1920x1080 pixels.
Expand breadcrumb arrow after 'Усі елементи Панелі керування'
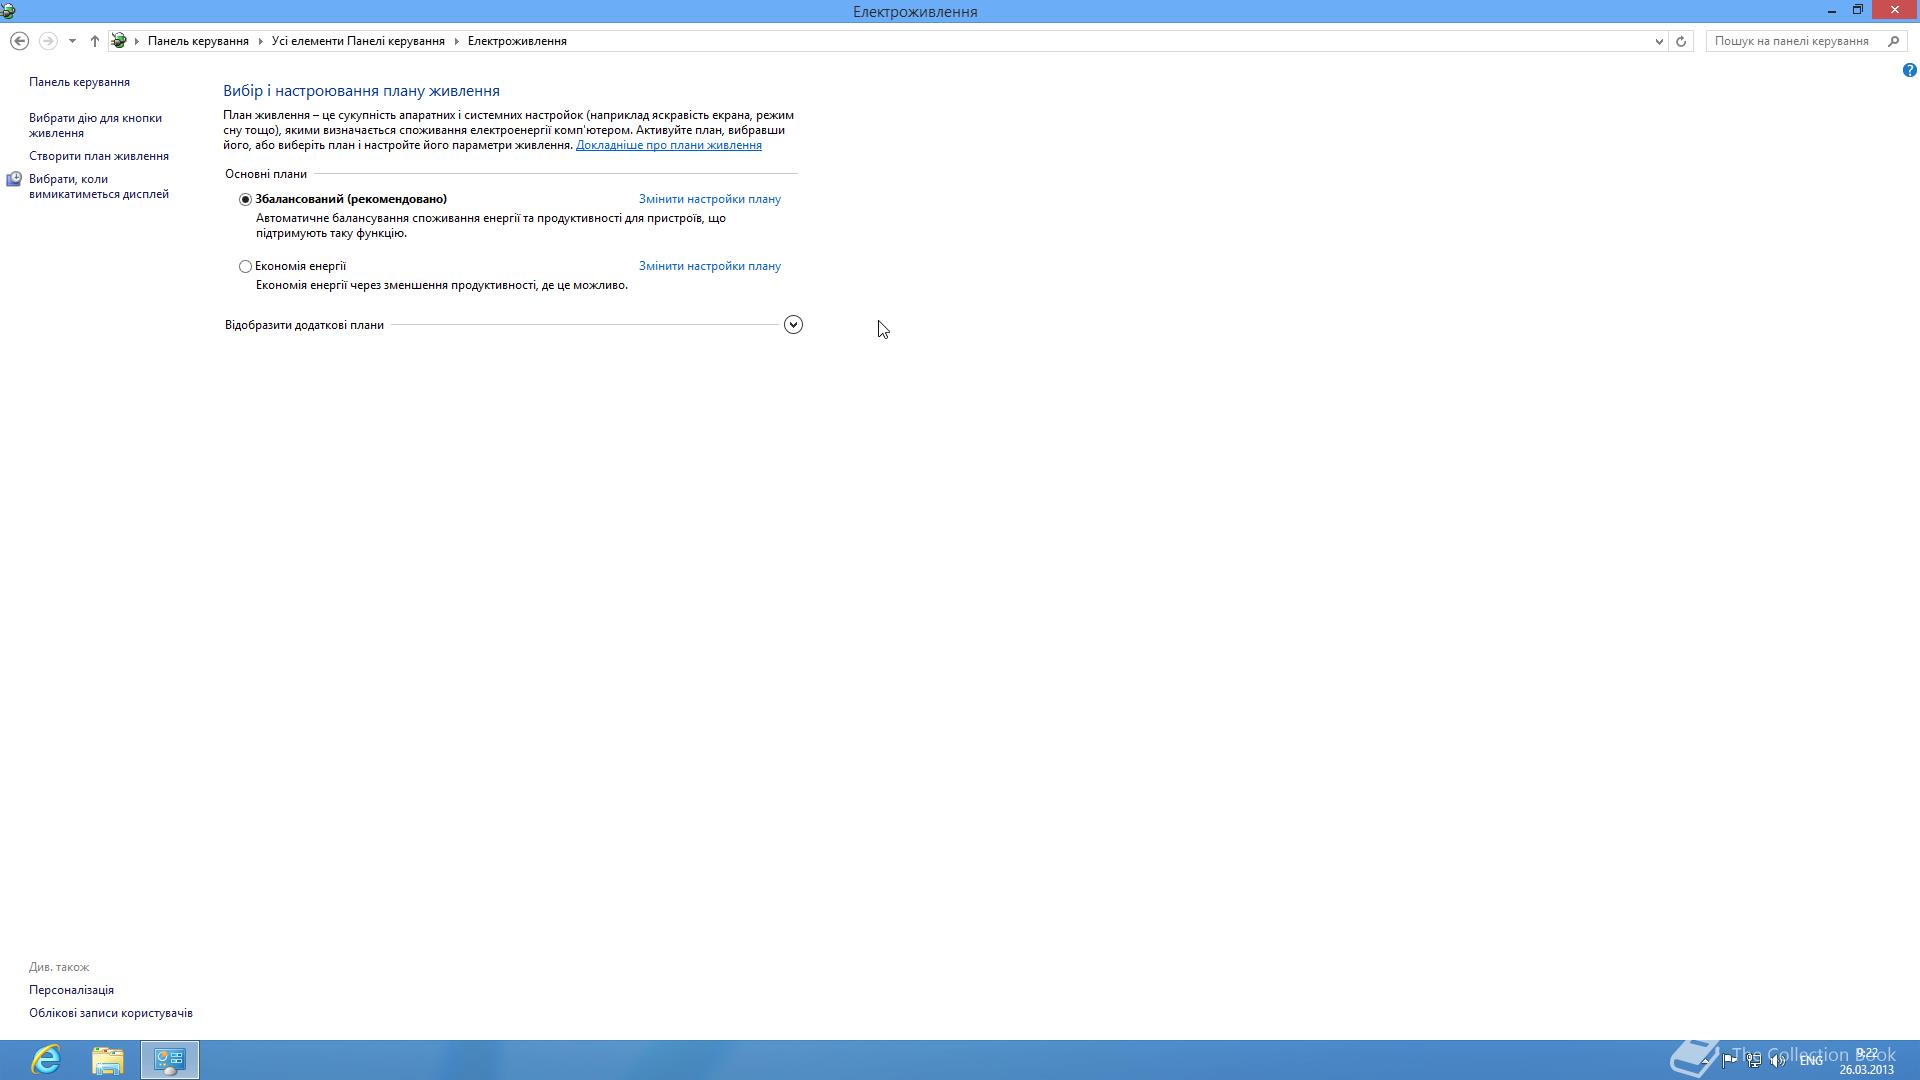(456, 41)
